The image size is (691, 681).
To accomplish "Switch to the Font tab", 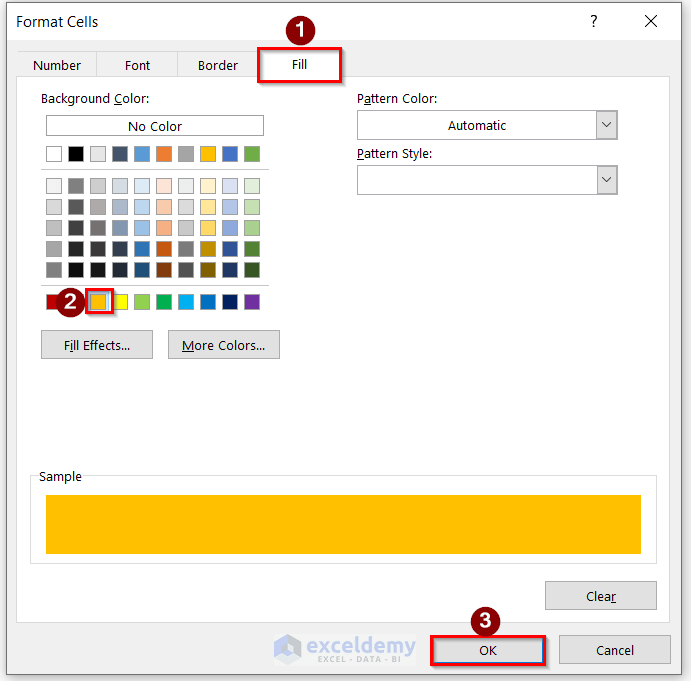I will (x=137, y=65).
